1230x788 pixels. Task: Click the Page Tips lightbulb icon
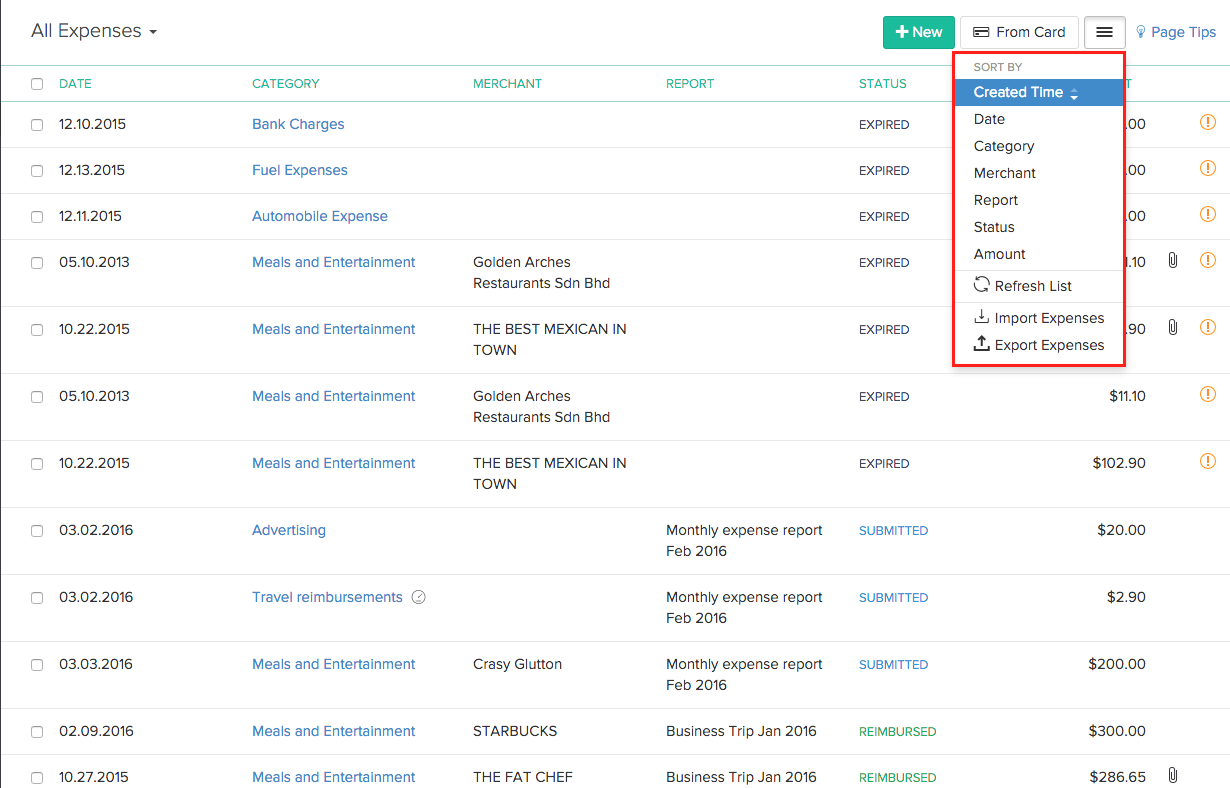[x=1141, y=32]
